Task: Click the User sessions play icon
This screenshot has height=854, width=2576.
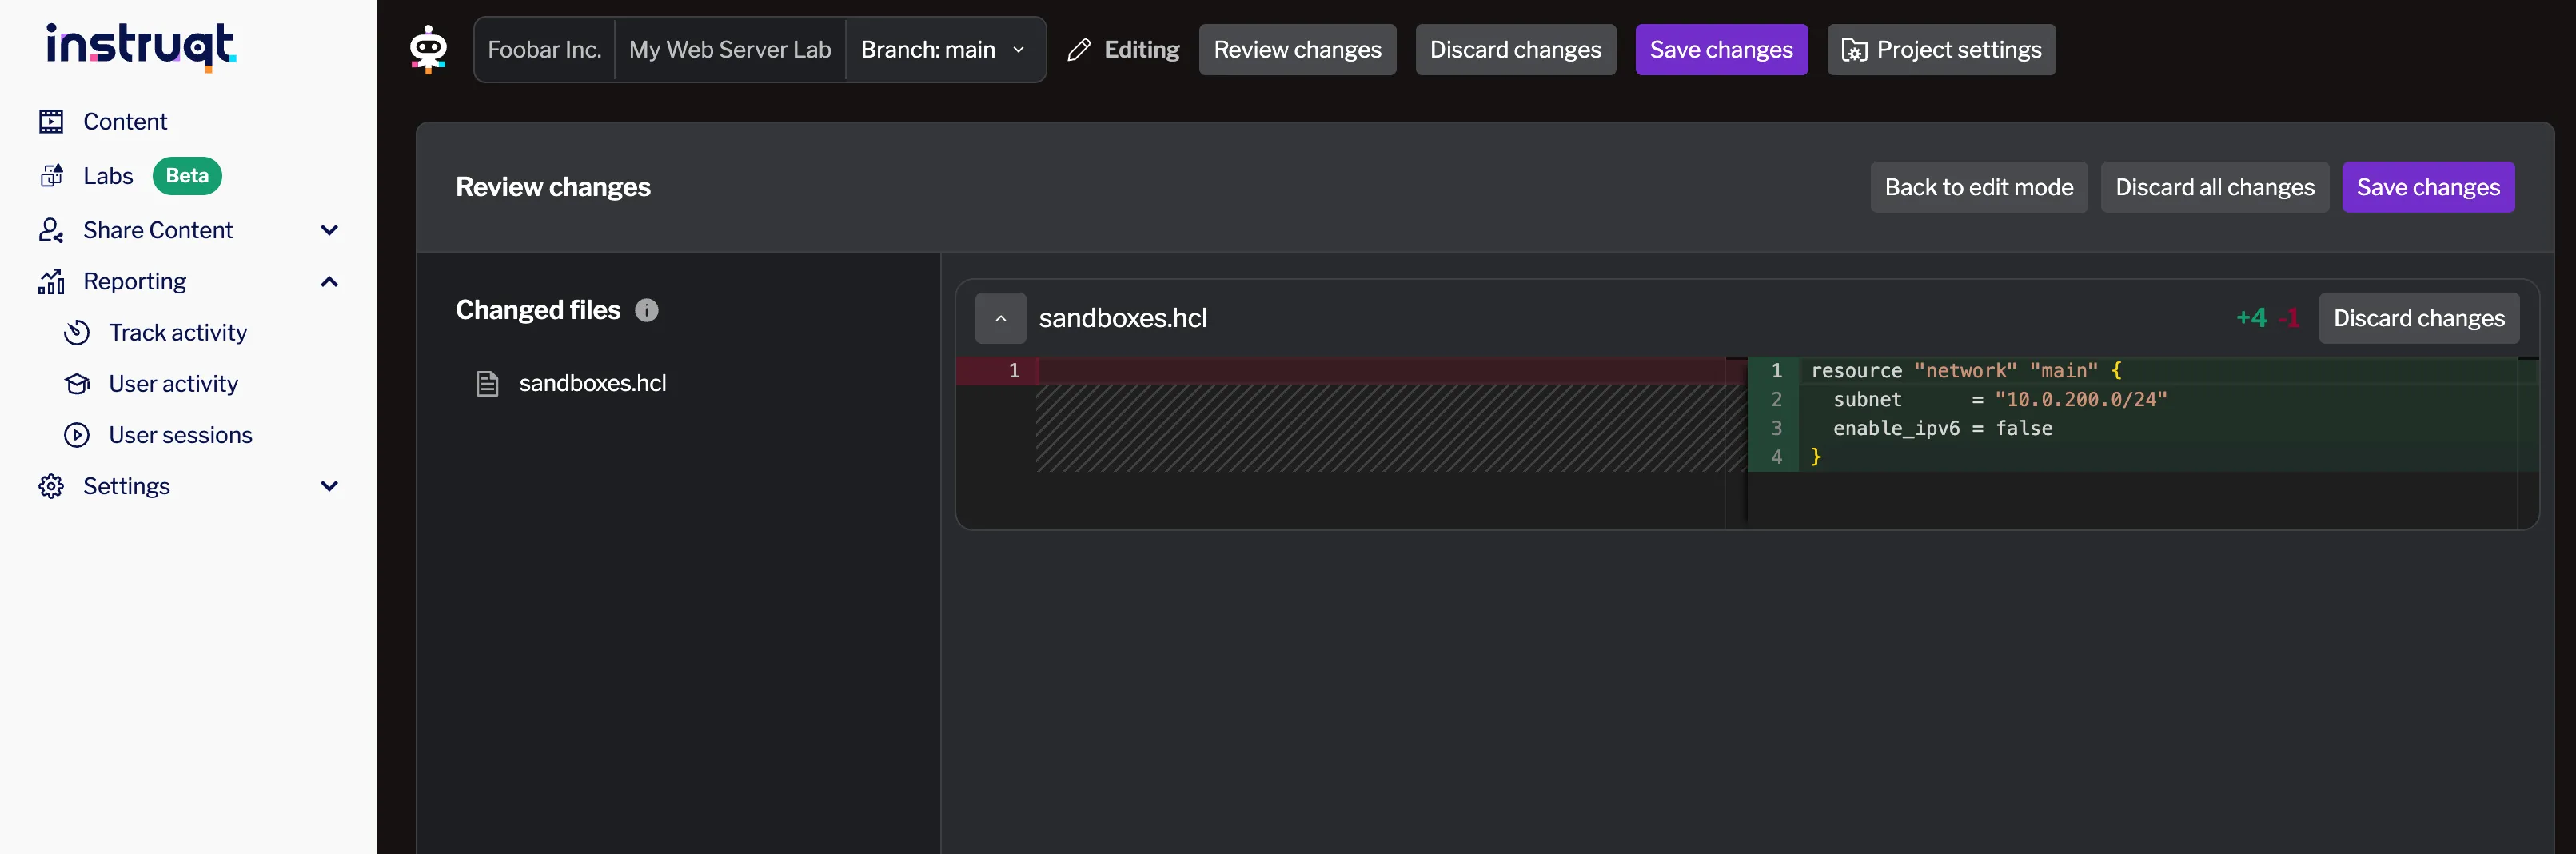Action: click(77, 435)
